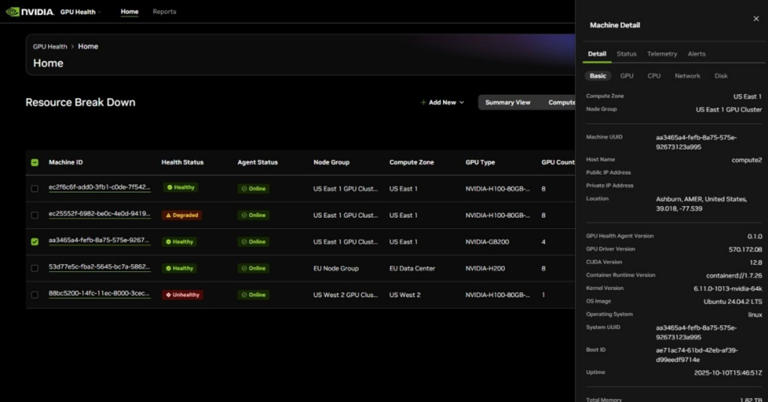Open the Telemetry tab
Screen dimensions: 768x402
[662, 54]
